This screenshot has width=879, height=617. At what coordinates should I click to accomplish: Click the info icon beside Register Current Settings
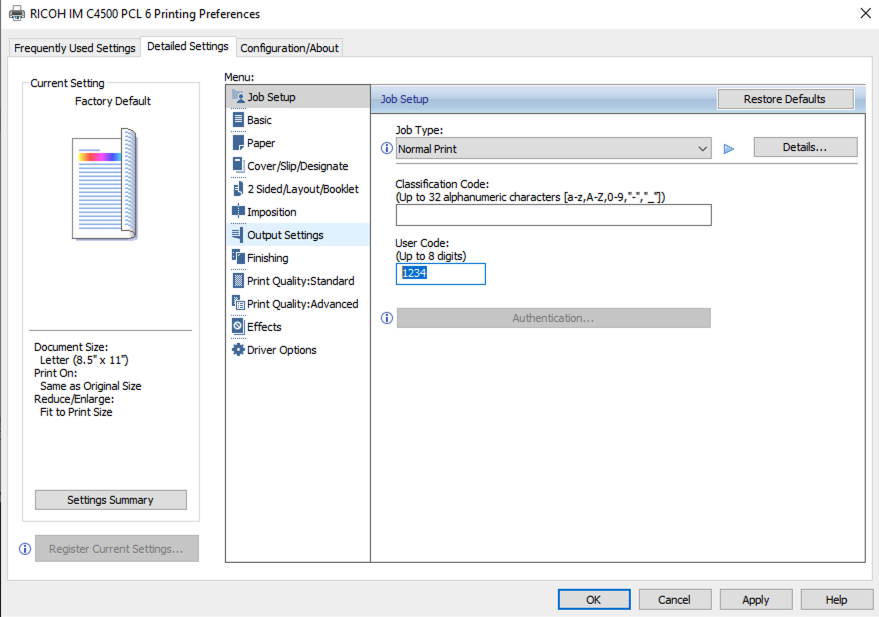pyautogui.click(x=25, y=549)
